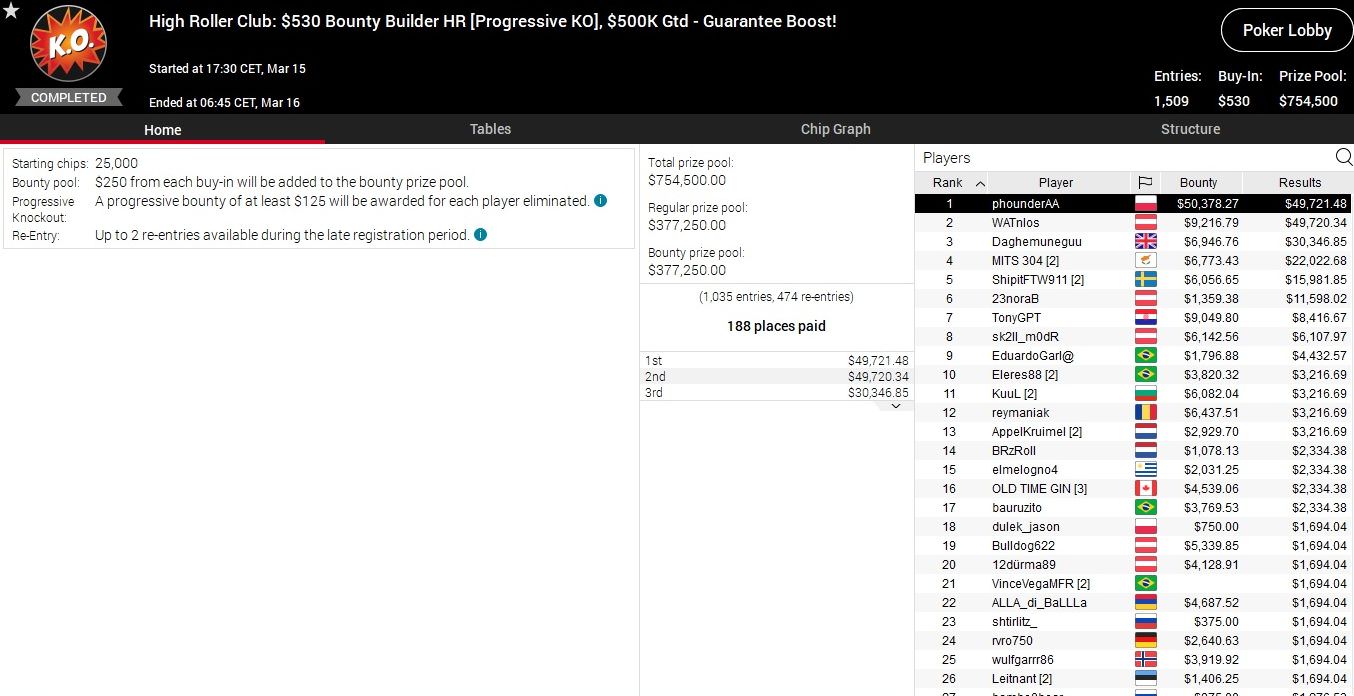Go to the Poker Lobby
1354x696 pixels.
(1286, 30)
